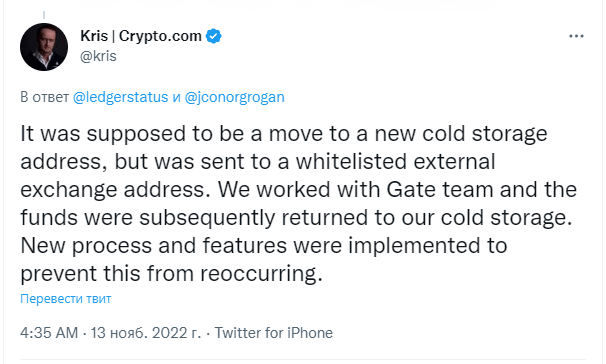Click the date 13 нояб. 2022 г.
Screen dimensions: 606x364
tap(146, 333)
